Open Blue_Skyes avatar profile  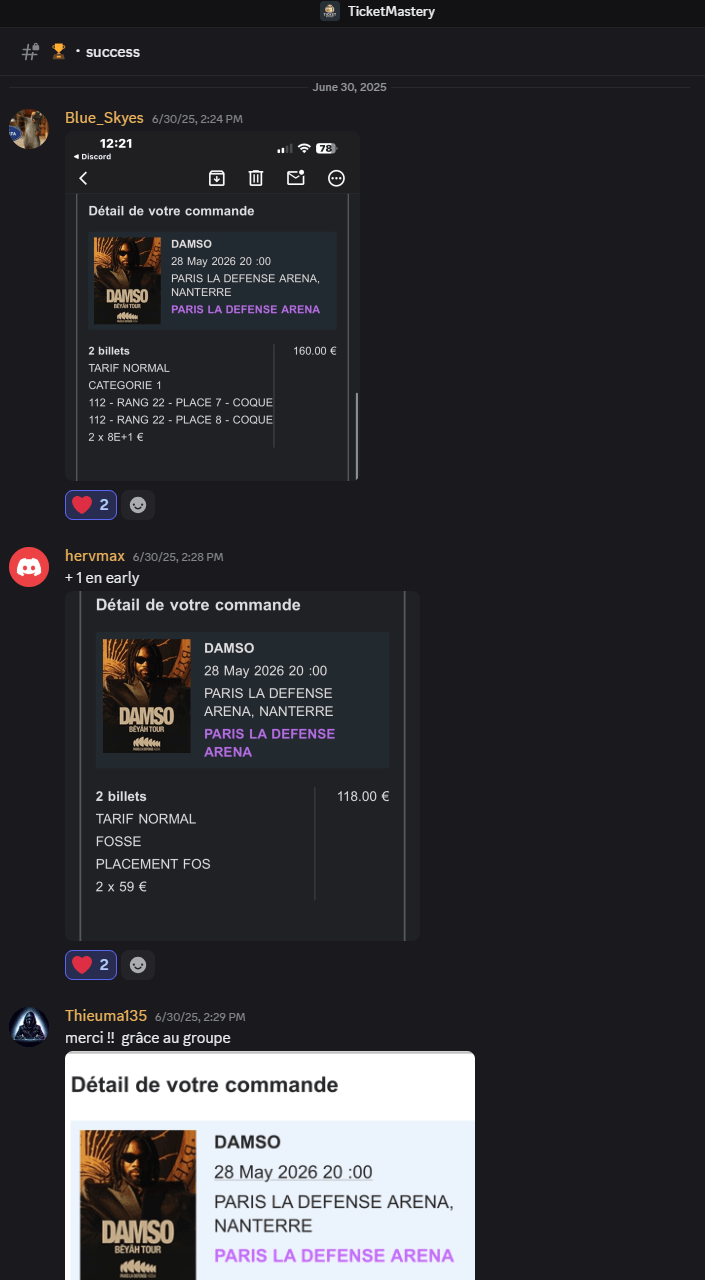[29, 129]
